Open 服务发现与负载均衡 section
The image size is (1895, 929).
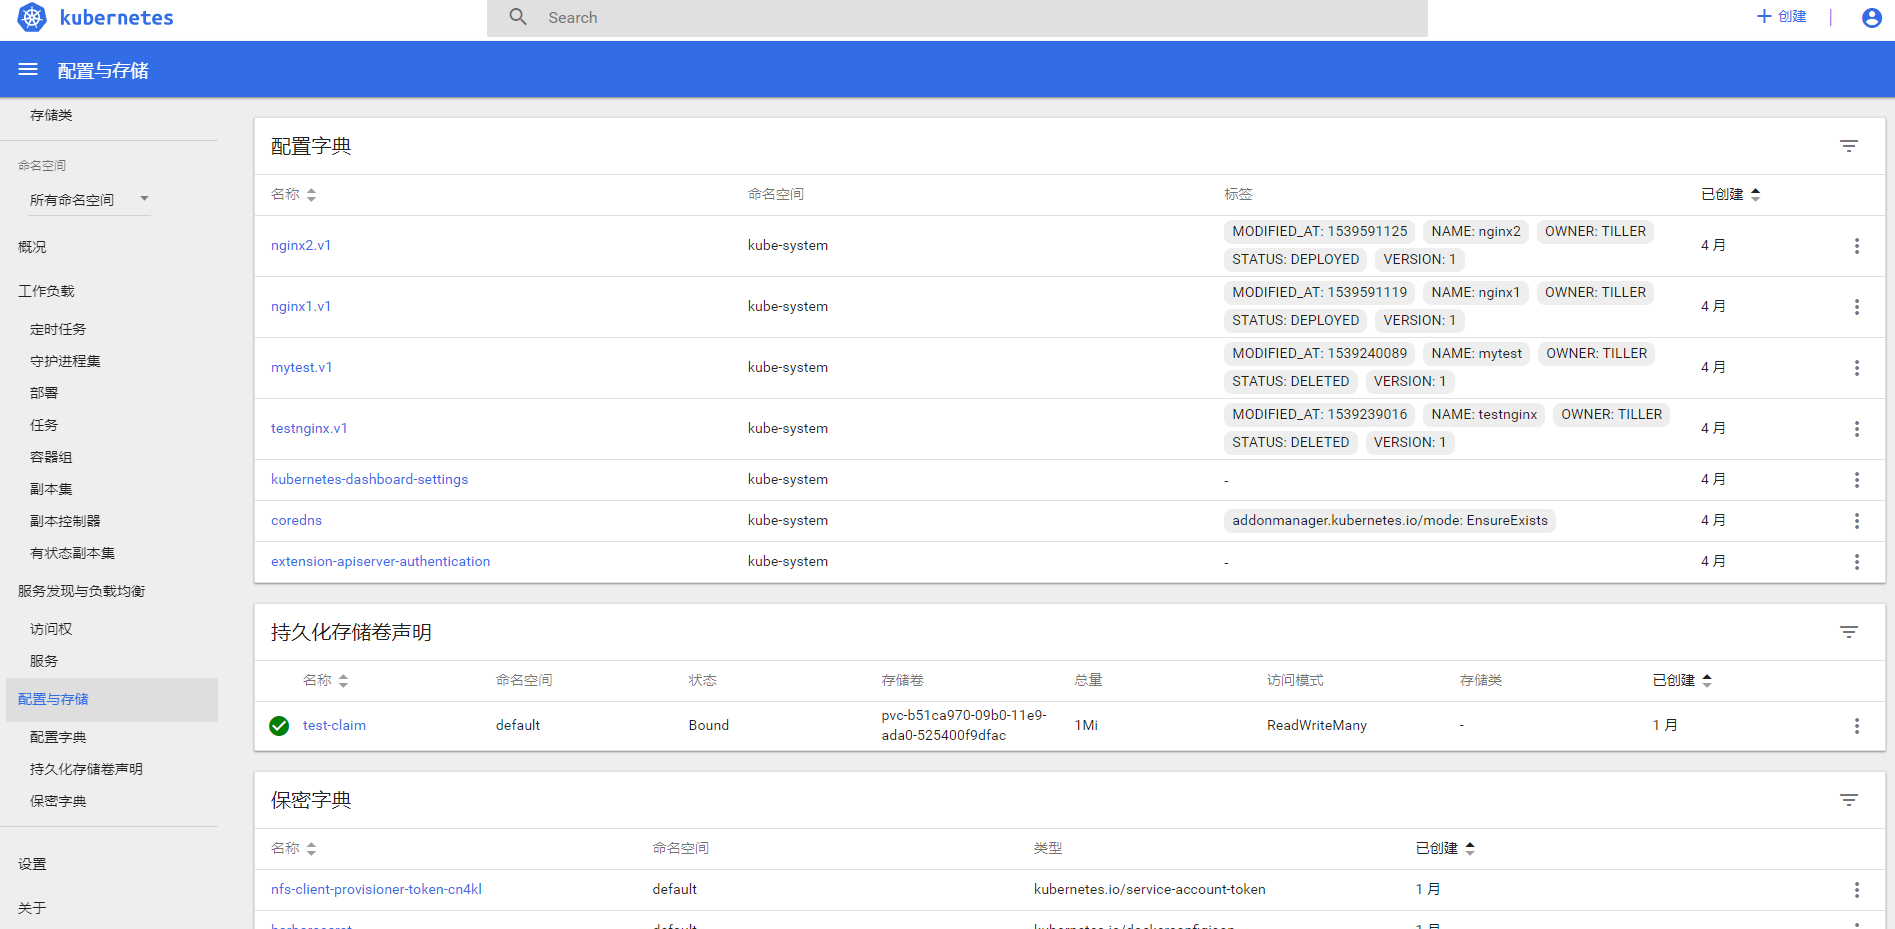[81, 591]
